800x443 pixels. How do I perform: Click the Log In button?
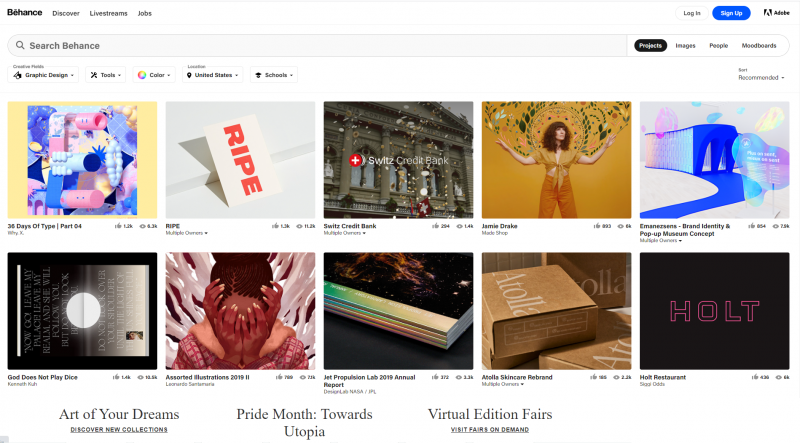click(x=692, y=13)
